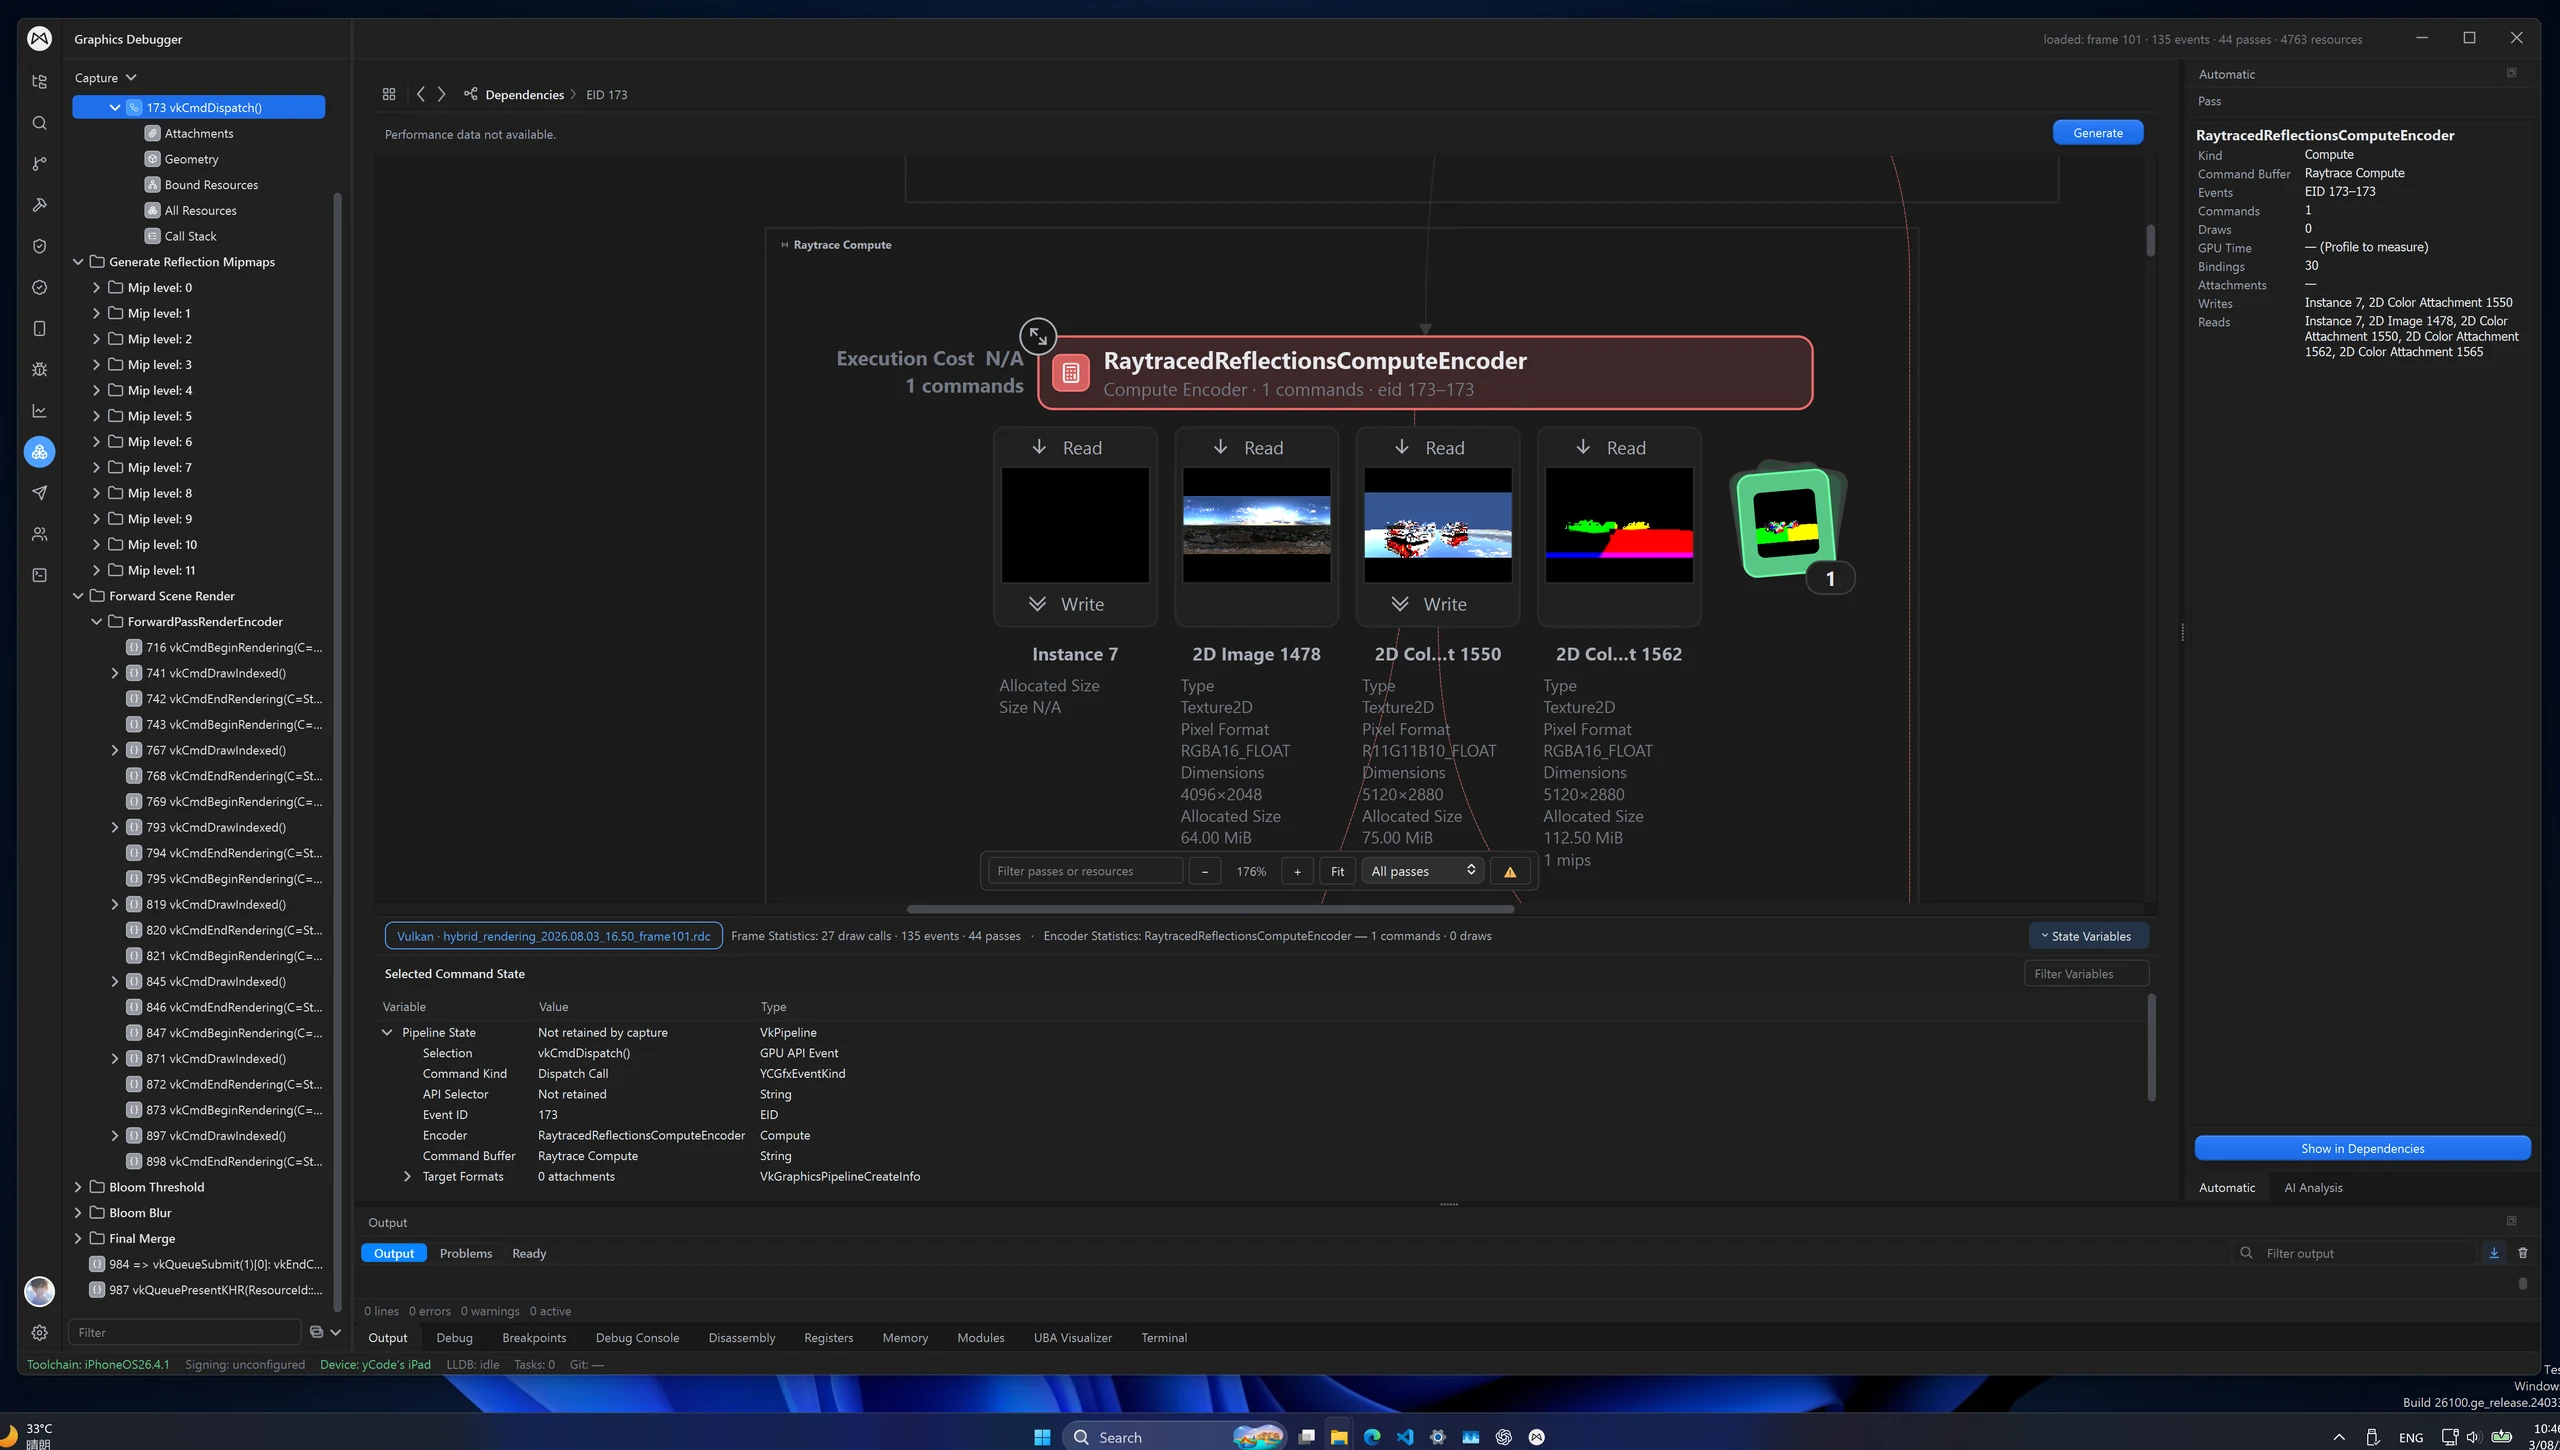The height and width of the screenshot is (1450, 2560).
Task: Click the Windows Start button
Action: pyautogui.click(x=1042, y=1437)
